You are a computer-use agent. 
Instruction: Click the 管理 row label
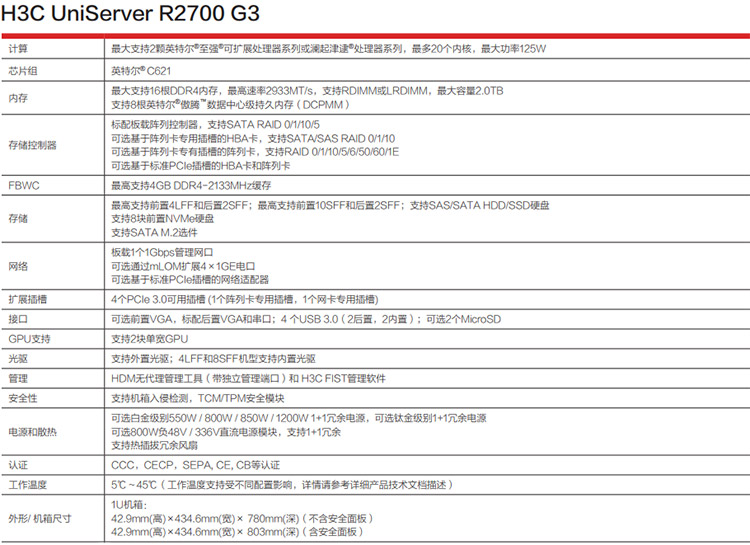point(18,379)
